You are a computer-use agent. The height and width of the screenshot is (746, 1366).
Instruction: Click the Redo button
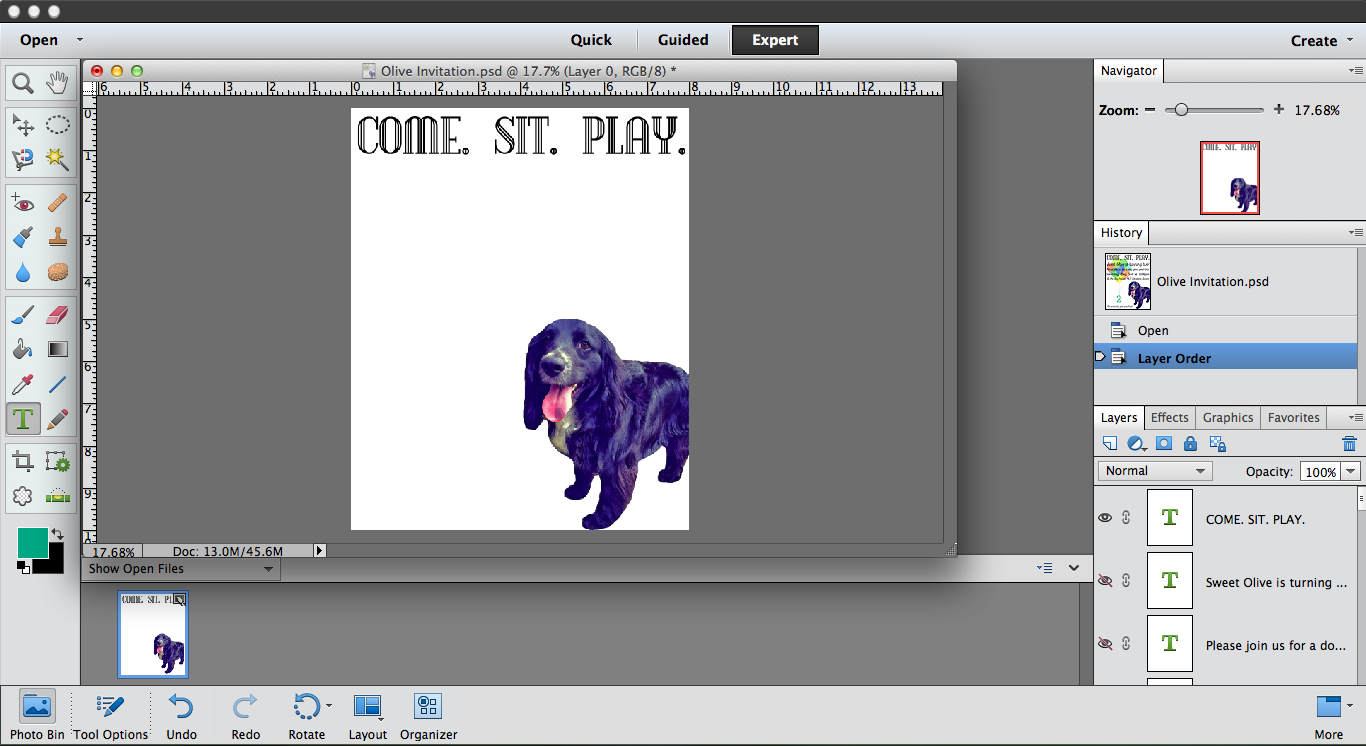coord(245,716)
